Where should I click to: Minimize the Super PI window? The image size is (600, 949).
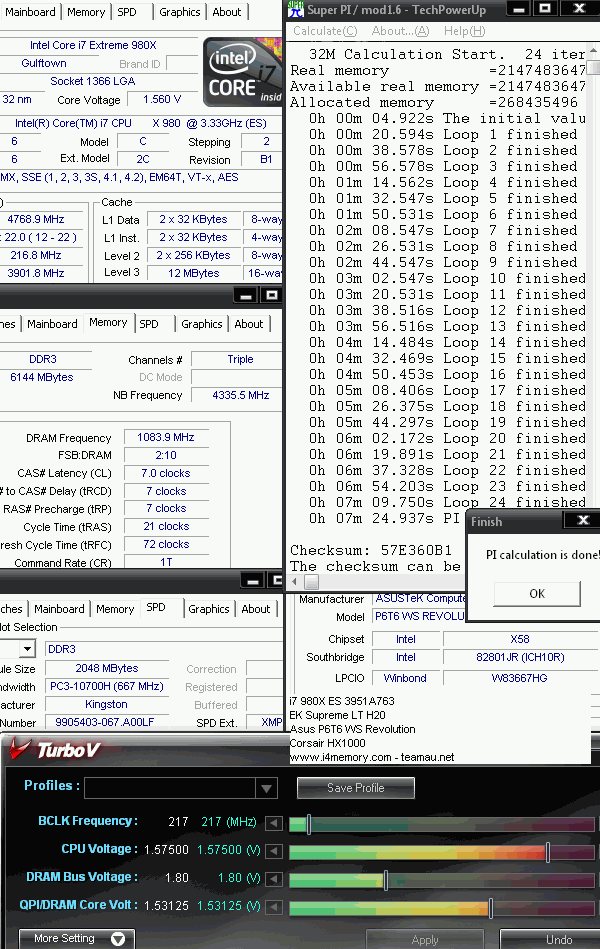tap(519, 9)
